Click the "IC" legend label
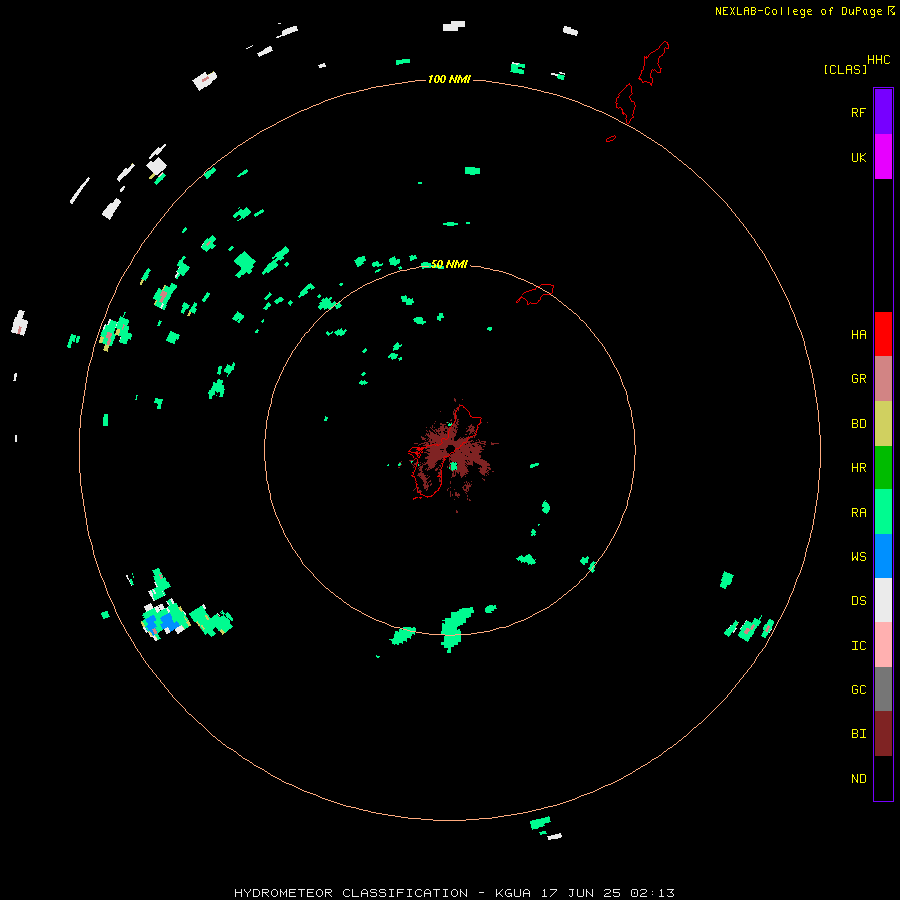The width and height of the screenshot is (900, 900). (858, 646)
